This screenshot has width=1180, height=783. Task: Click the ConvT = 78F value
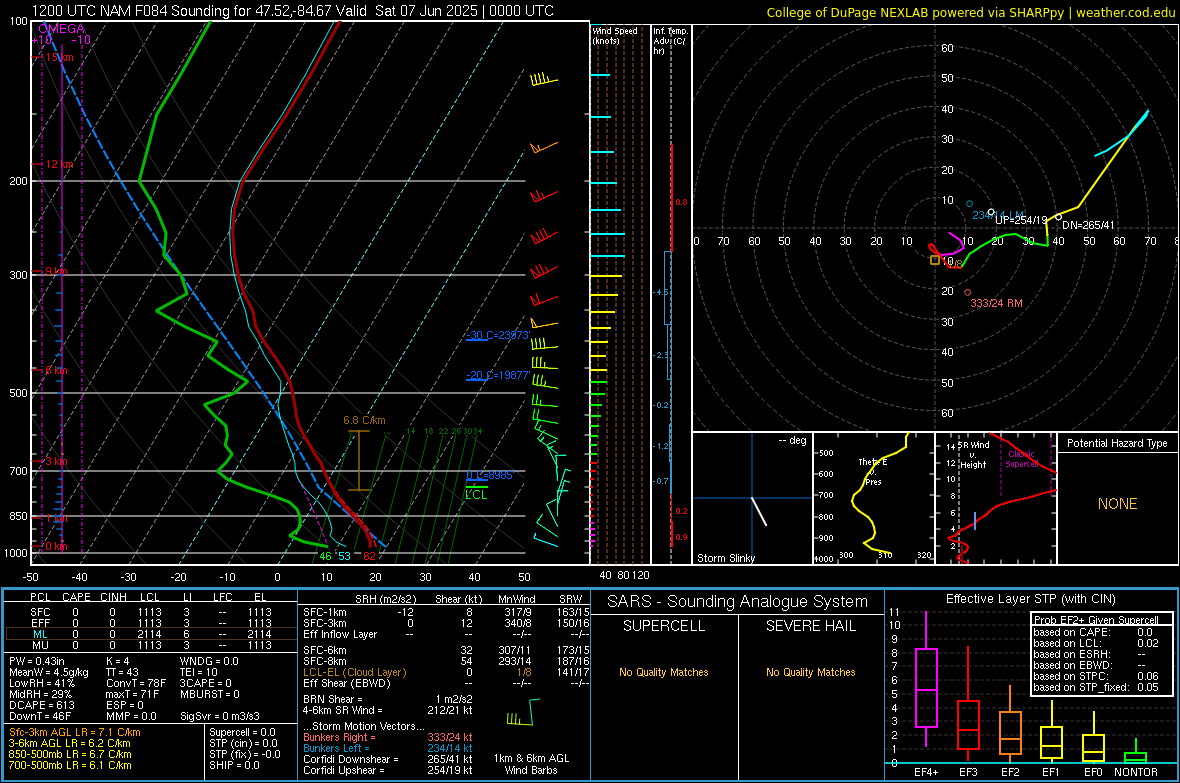point(136,684)
